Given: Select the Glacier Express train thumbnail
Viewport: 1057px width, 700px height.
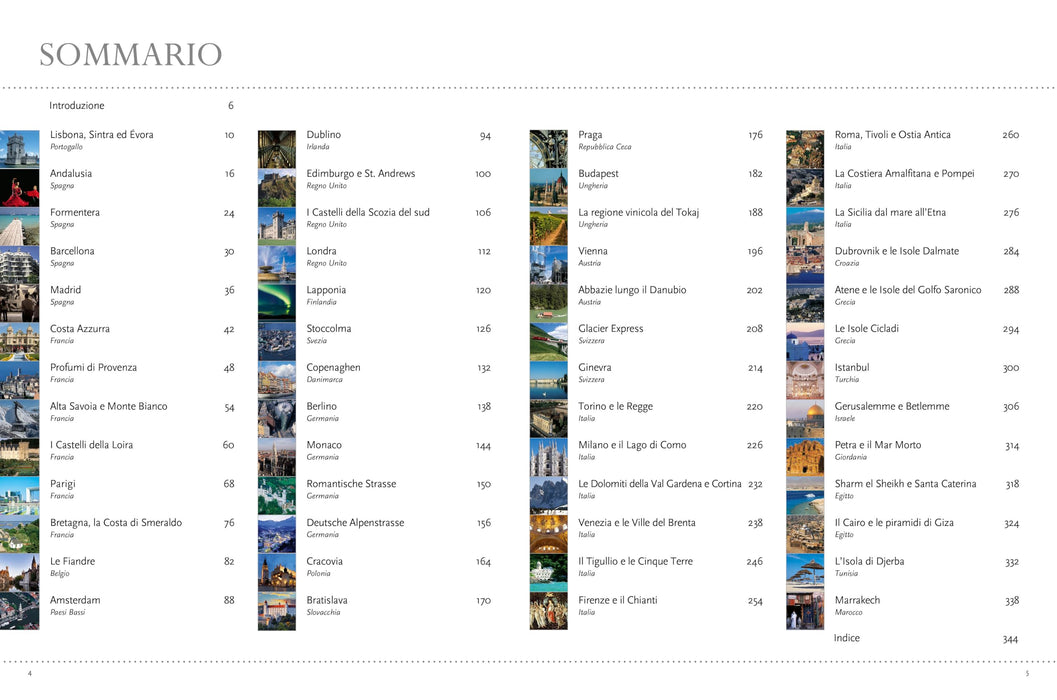Looking at the screenshot, I should [x=549, y=343].
